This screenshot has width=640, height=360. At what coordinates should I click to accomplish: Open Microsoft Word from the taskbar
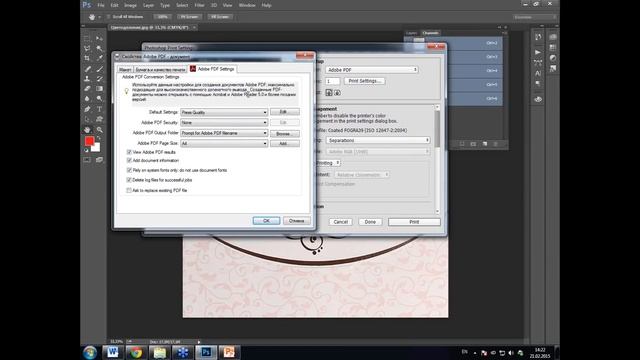(113, 352)
